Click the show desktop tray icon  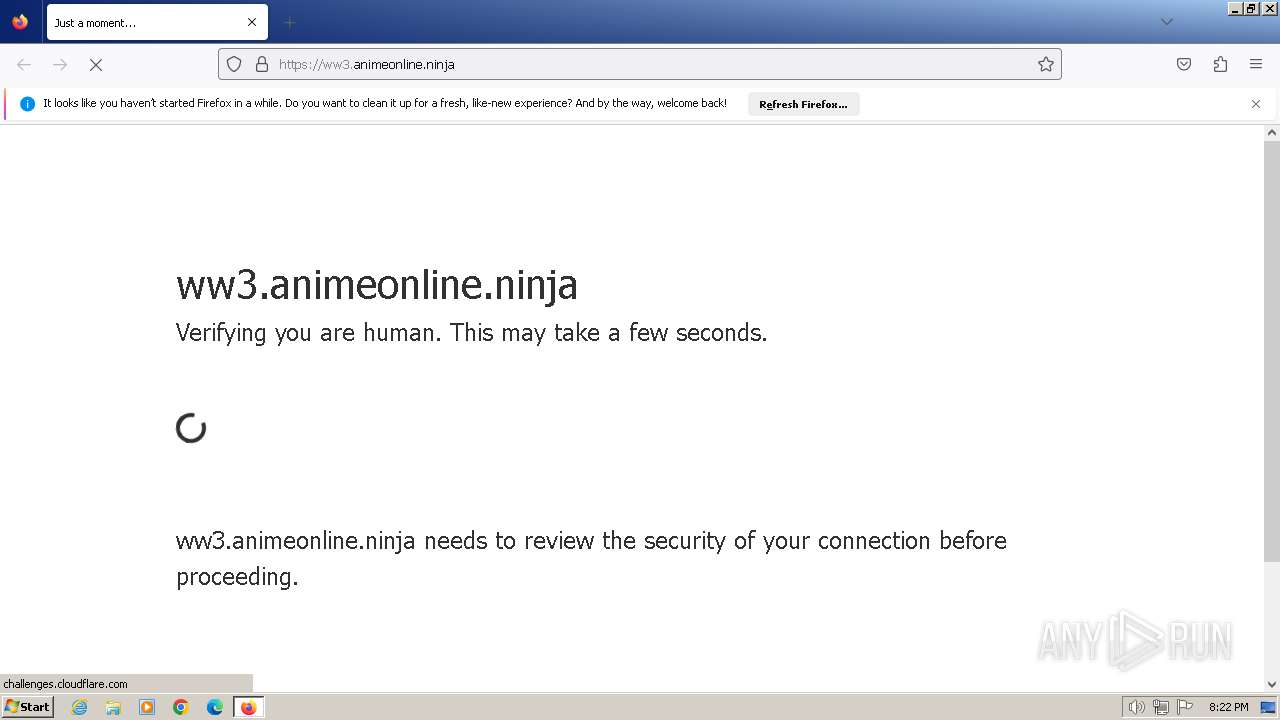1268,707
